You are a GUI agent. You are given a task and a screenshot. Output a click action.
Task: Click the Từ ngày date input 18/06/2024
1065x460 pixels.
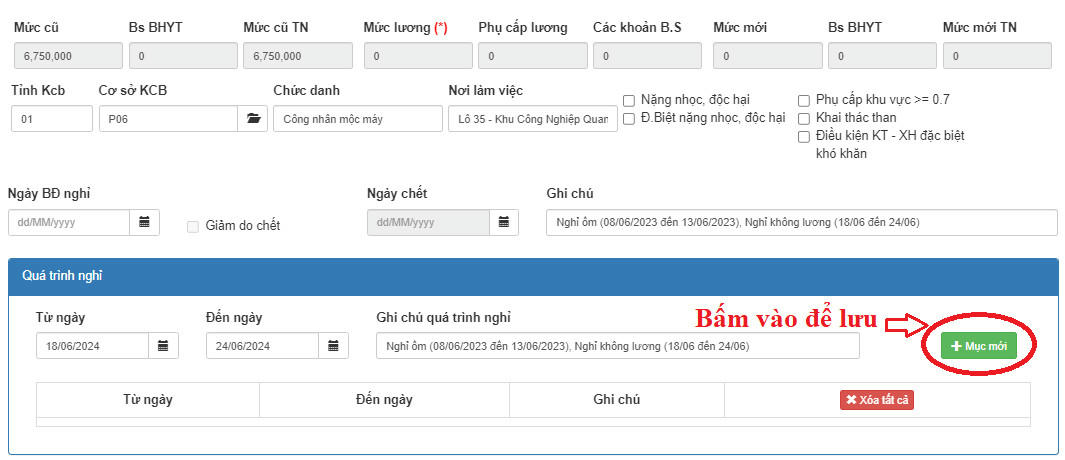coord(93,346)
